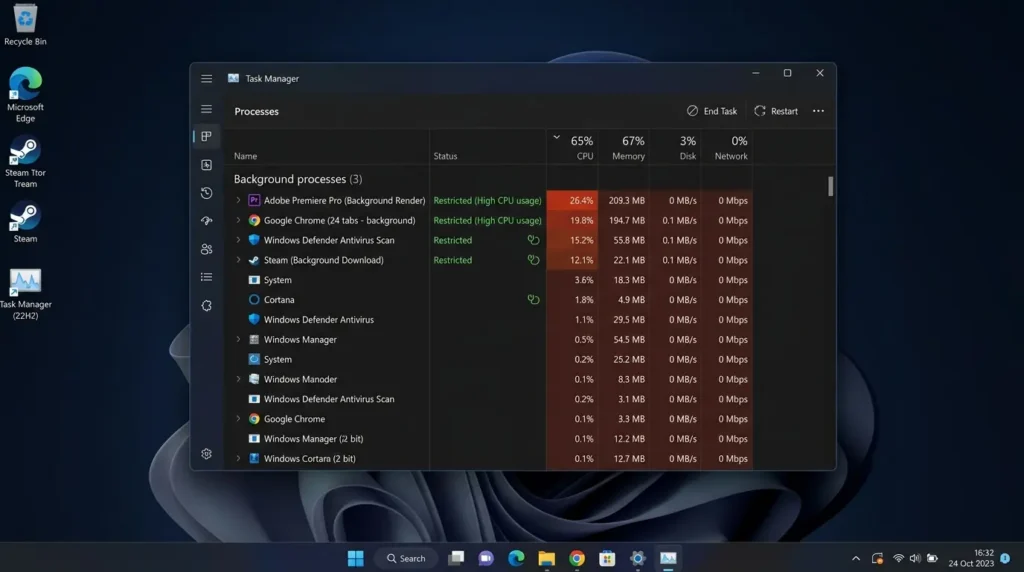1024x572 pixels.
Task: Open the Processes page icon in sidebar
Action: pos(206,136)
